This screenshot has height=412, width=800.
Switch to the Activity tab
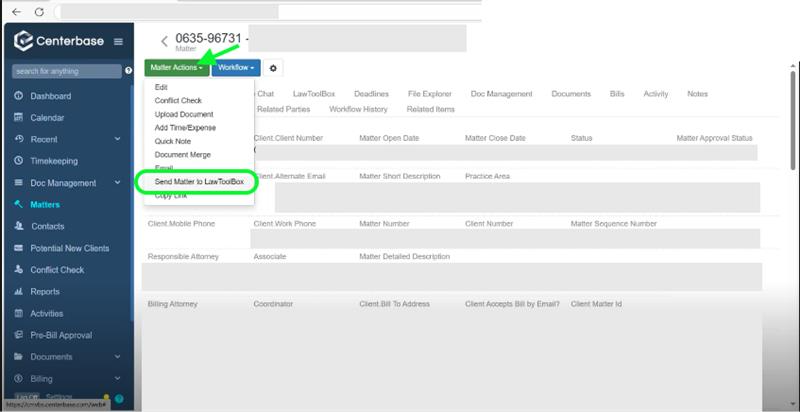point(656,94)
